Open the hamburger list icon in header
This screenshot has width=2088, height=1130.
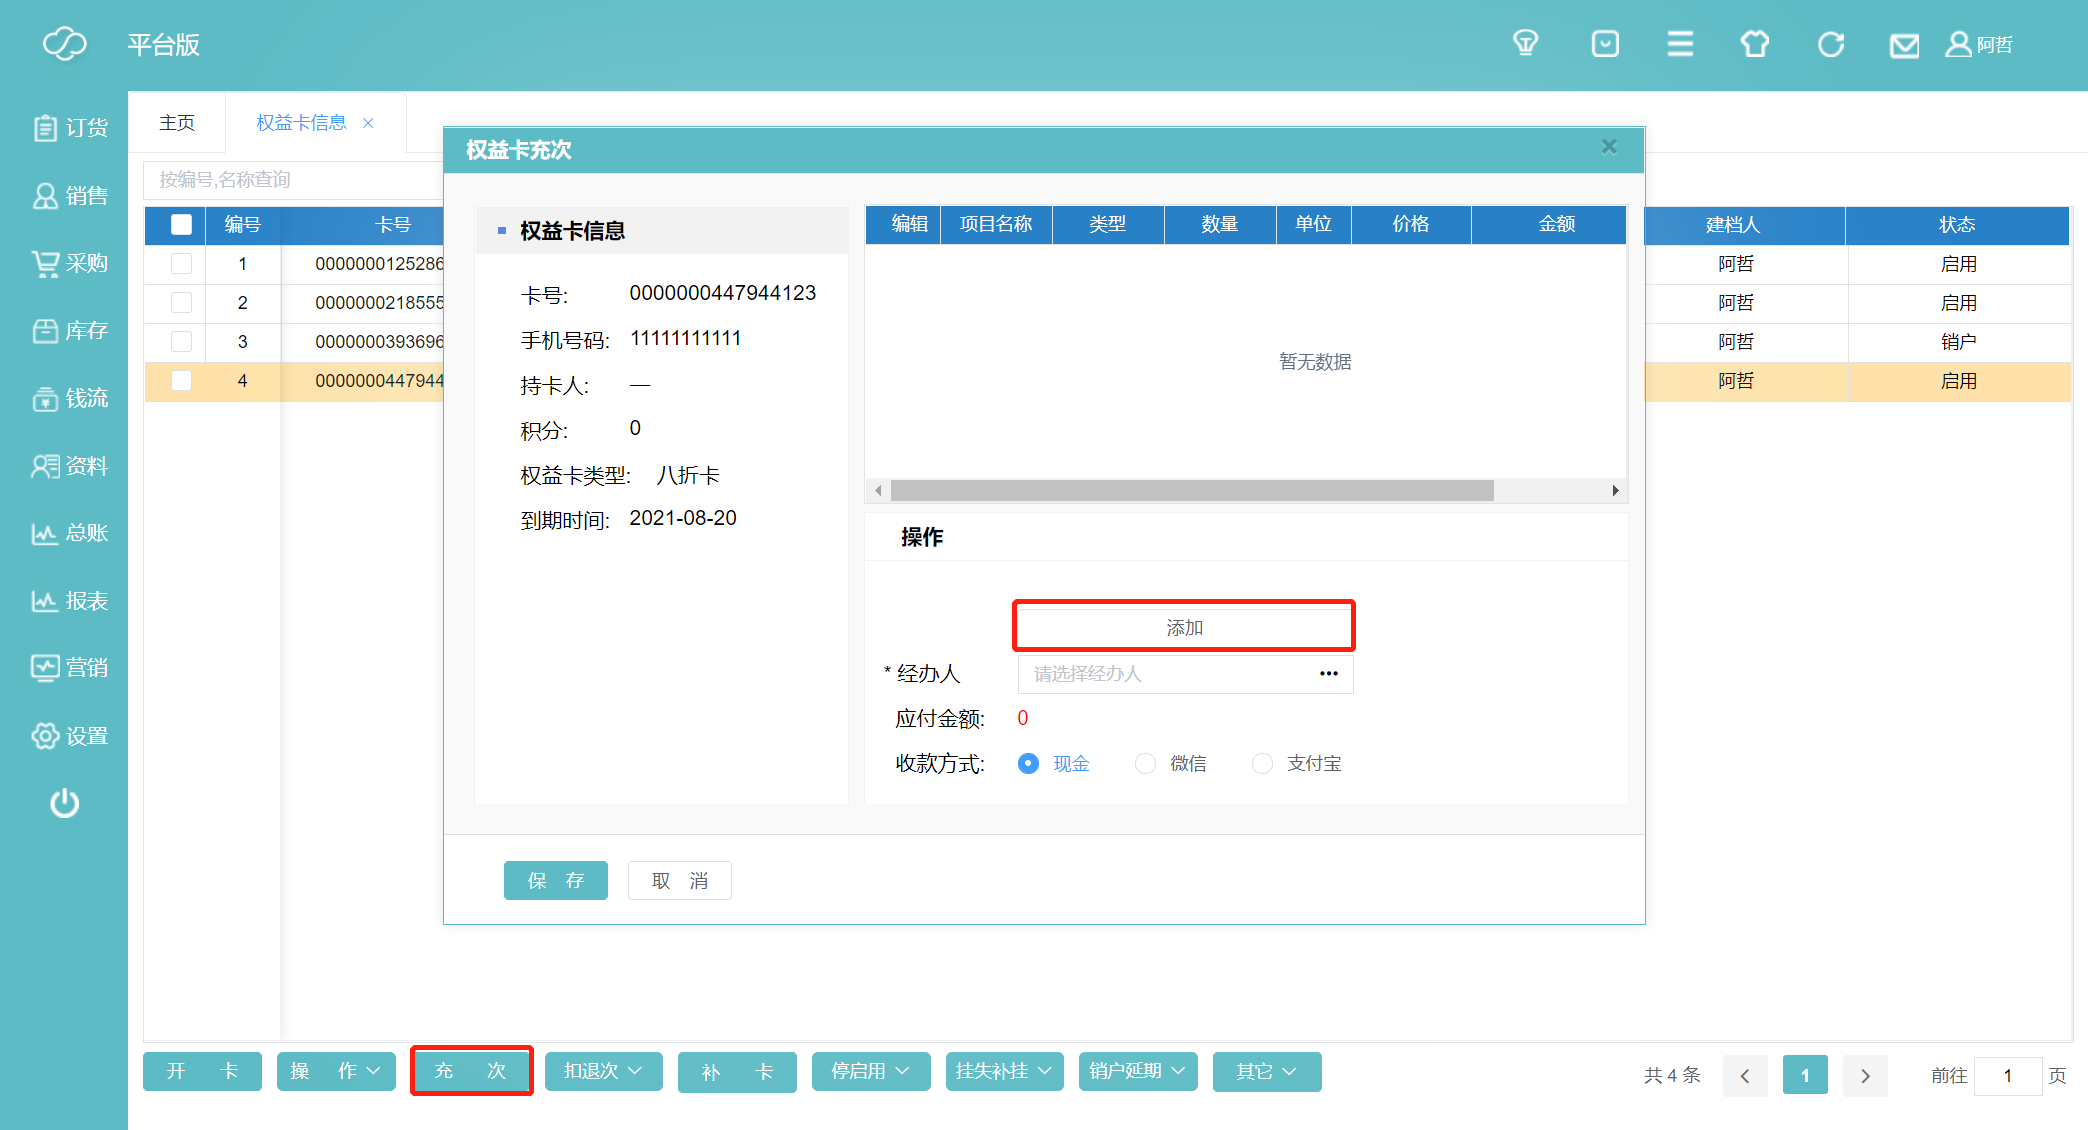1680,44
